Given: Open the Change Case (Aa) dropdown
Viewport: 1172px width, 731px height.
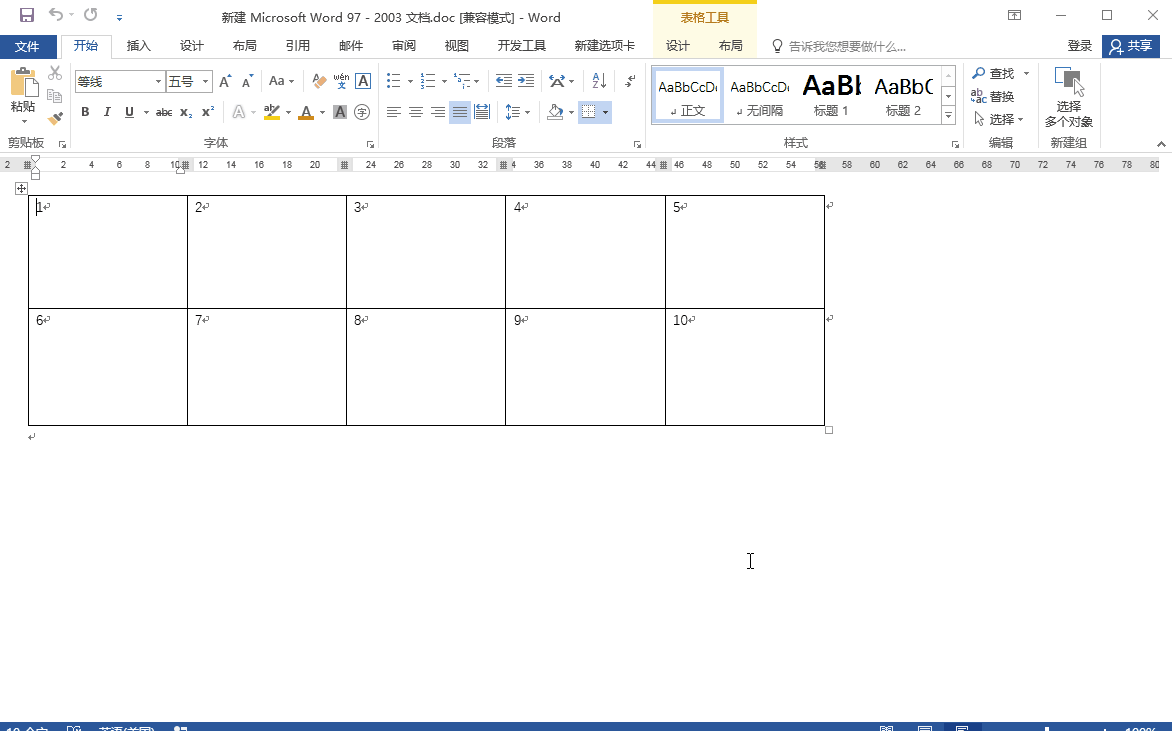Looking at the screenshot, I should 282,81.
